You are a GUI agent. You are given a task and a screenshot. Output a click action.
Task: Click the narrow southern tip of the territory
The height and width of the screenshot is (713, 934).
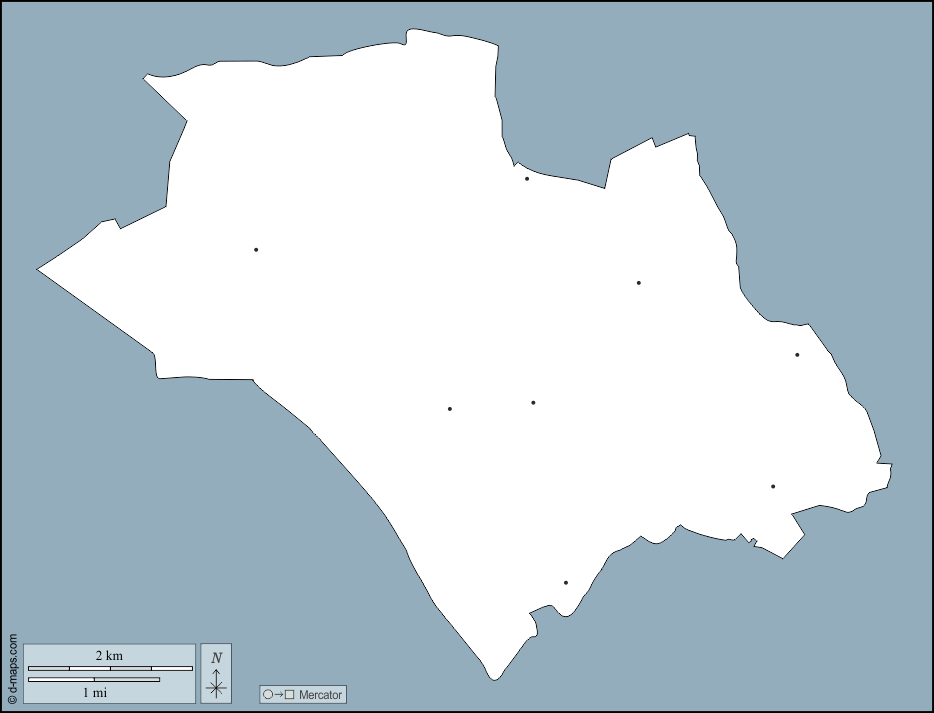pyautogui.click(x=493, y=678)
